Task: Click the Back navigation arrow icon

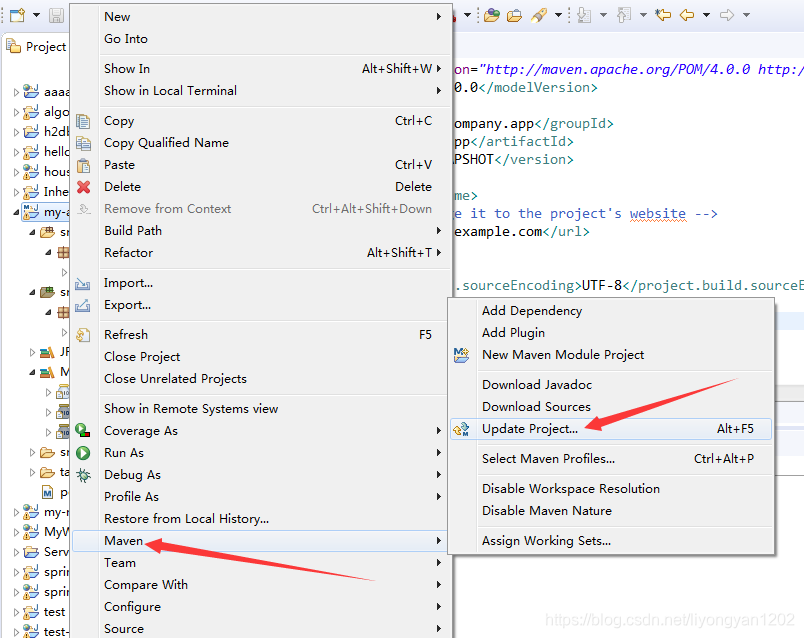Action: [687, 15]
